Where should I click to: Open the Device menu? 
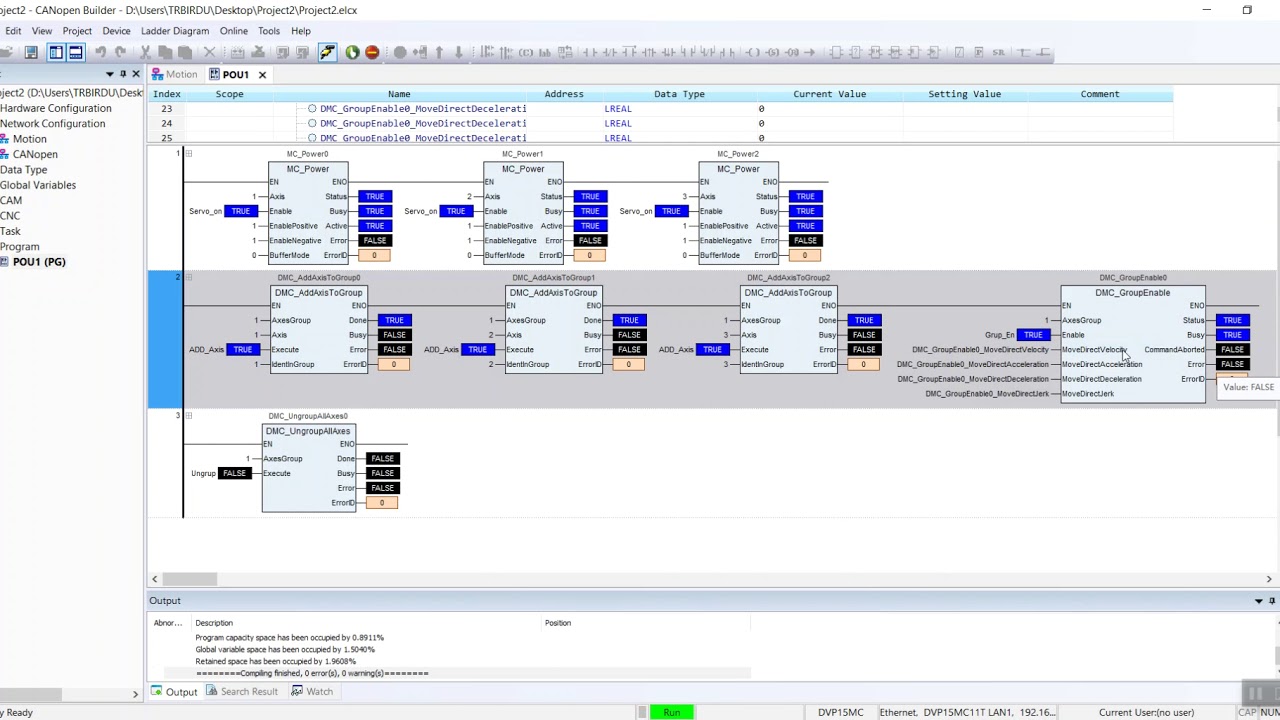click(116, 31)
